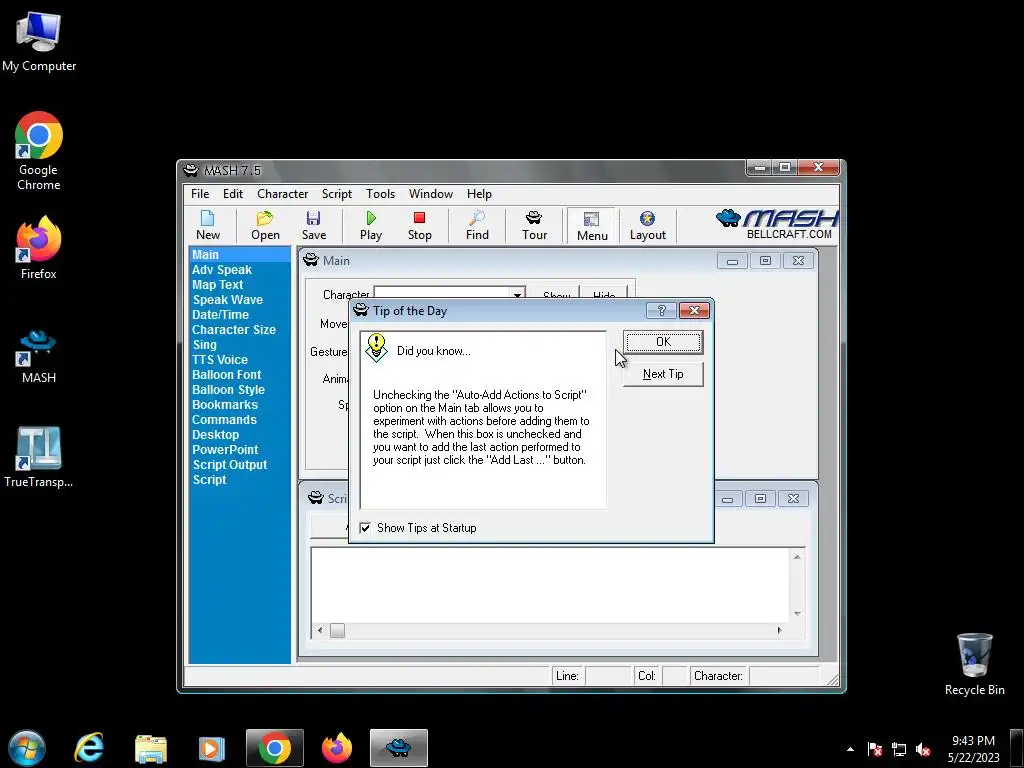Viewport: 1024px width, 768px height.
Task: Click the New toolbar icon
Action: click(x=208, y=225)
